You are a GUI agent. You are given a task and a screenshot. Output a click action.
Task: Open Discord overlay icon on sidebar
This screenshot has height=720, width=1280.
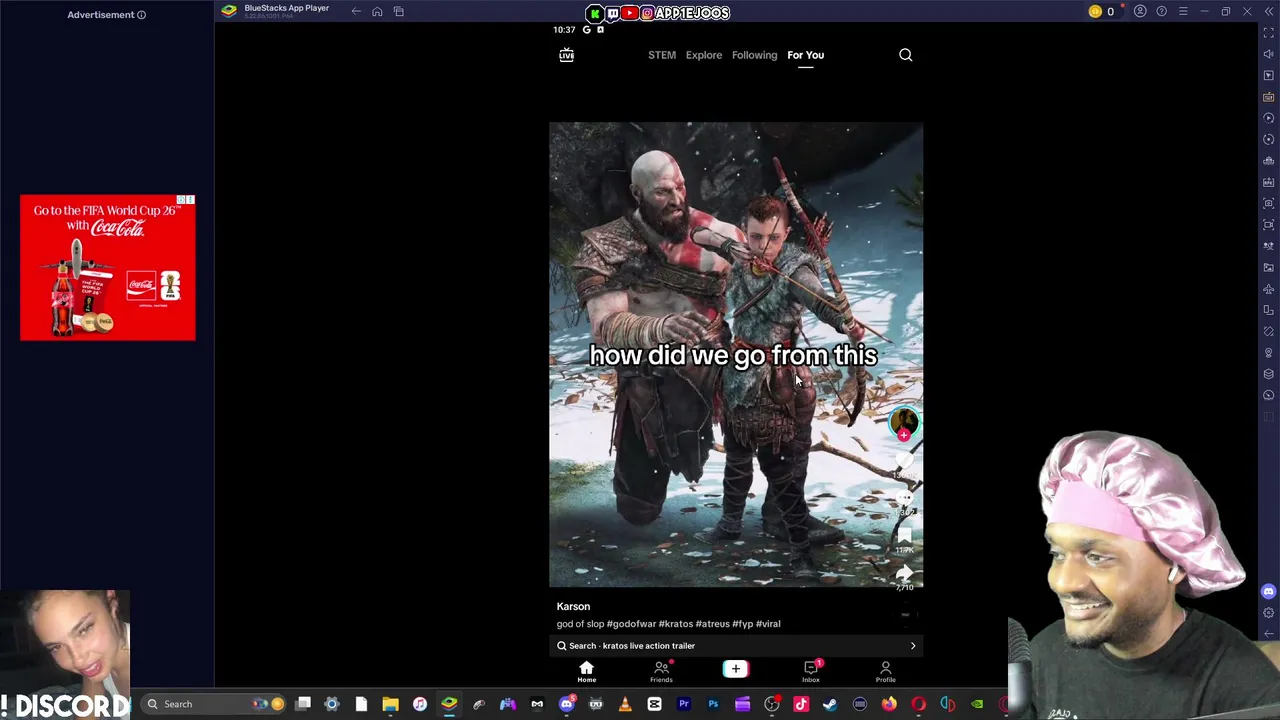[x=1269, y=592]
